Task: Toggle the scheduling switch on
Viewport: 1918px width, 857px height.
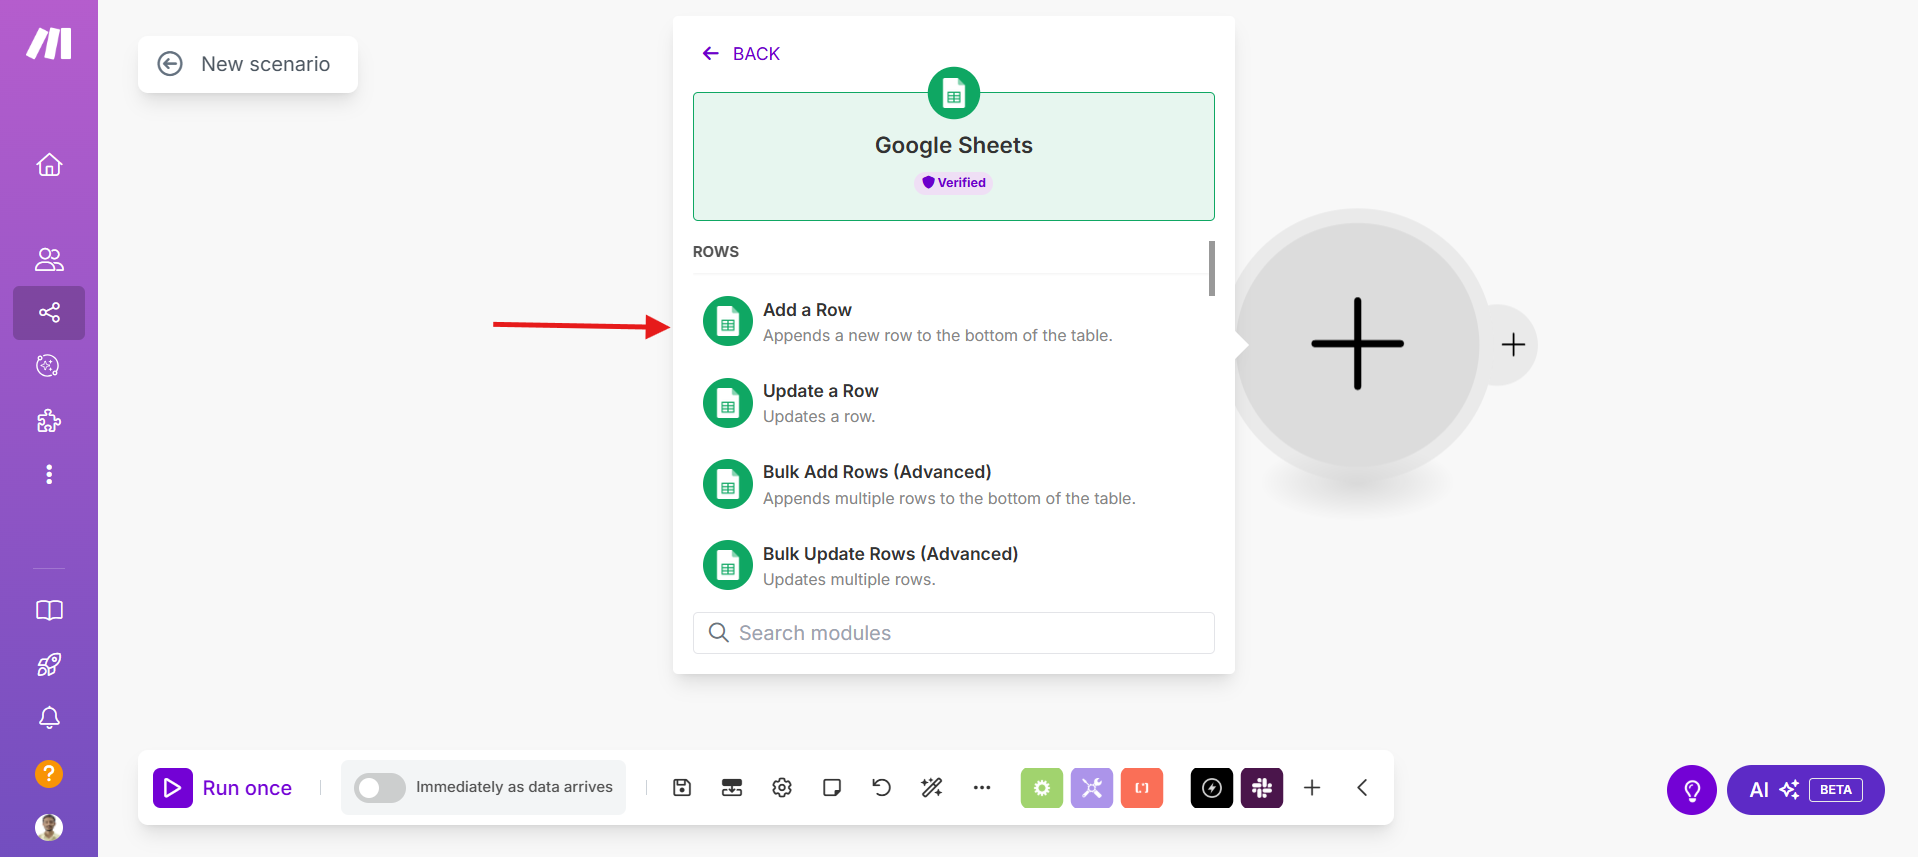Action: (380, 788)
